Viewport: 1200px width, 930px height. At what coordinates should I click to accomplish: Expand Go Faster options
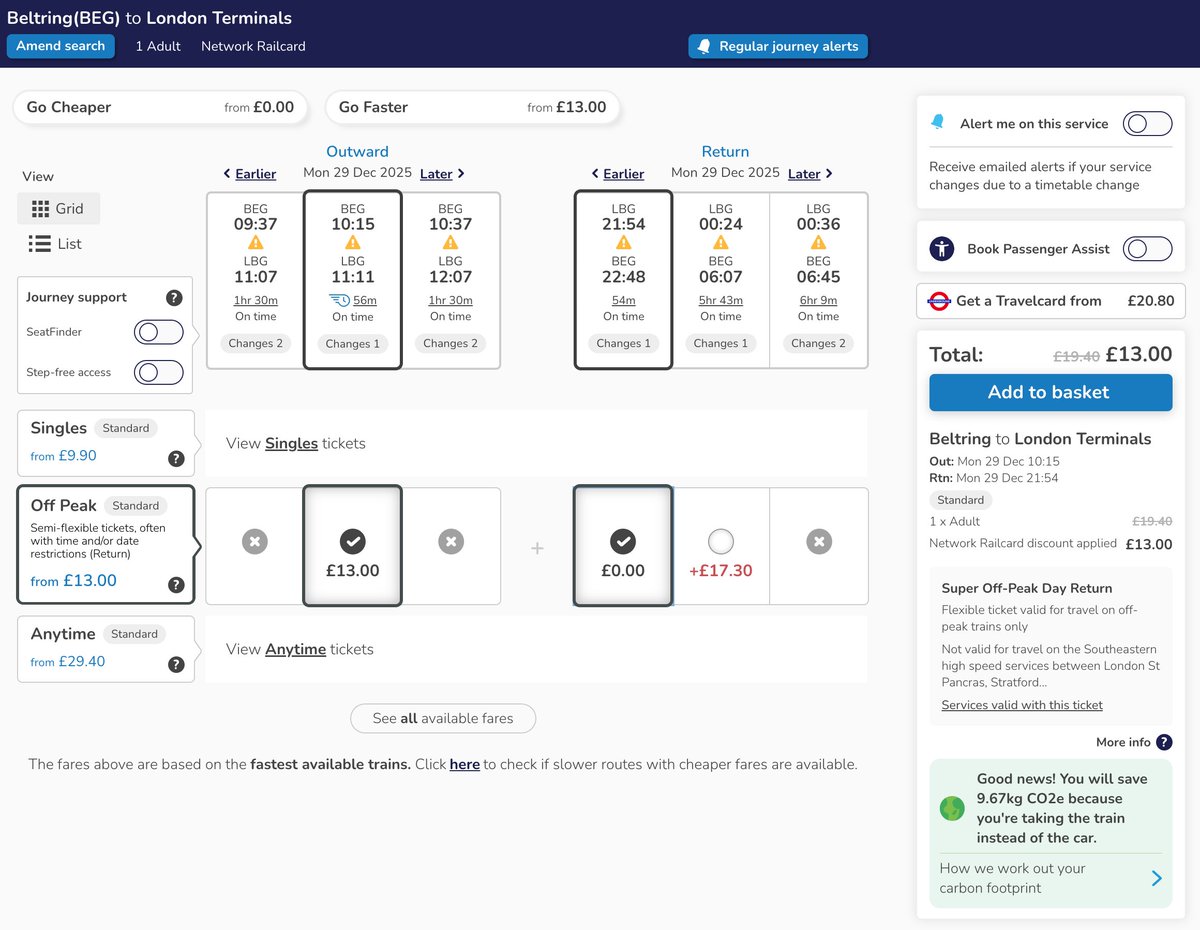(473, 107)
